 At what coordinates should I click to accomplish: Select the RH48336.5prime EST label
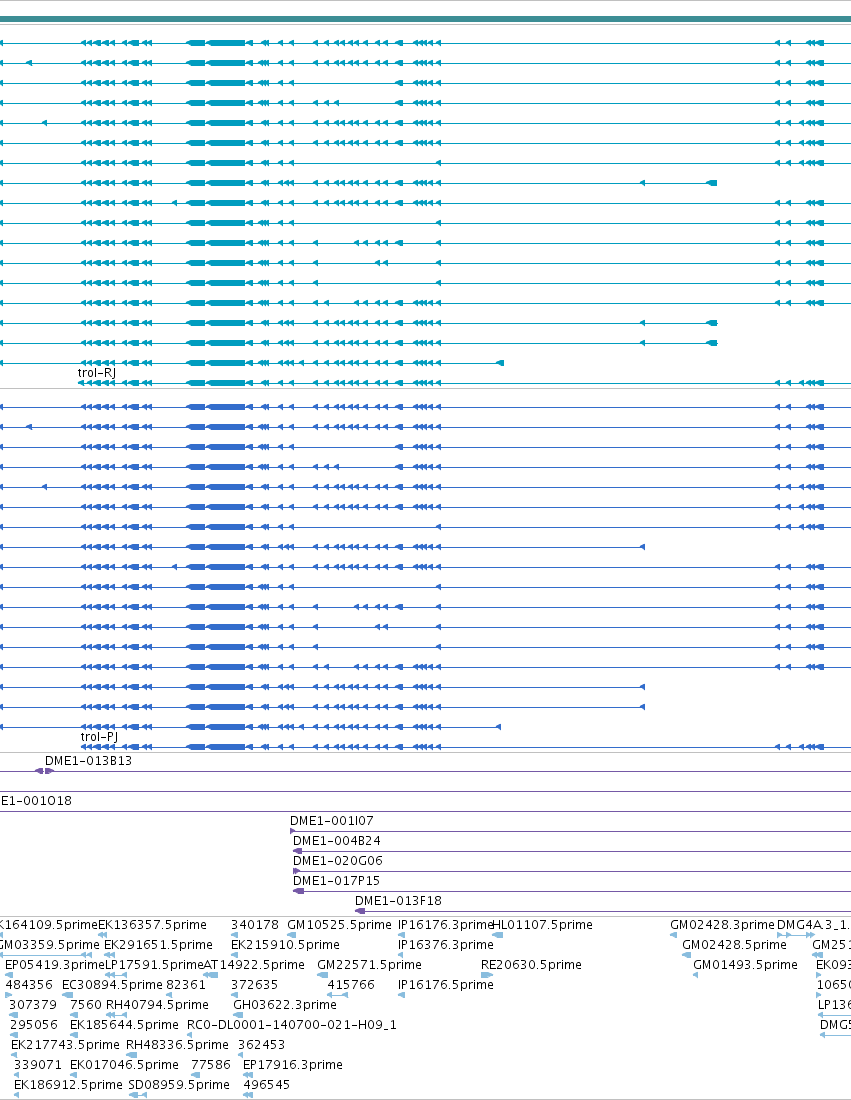[177, 1045]
